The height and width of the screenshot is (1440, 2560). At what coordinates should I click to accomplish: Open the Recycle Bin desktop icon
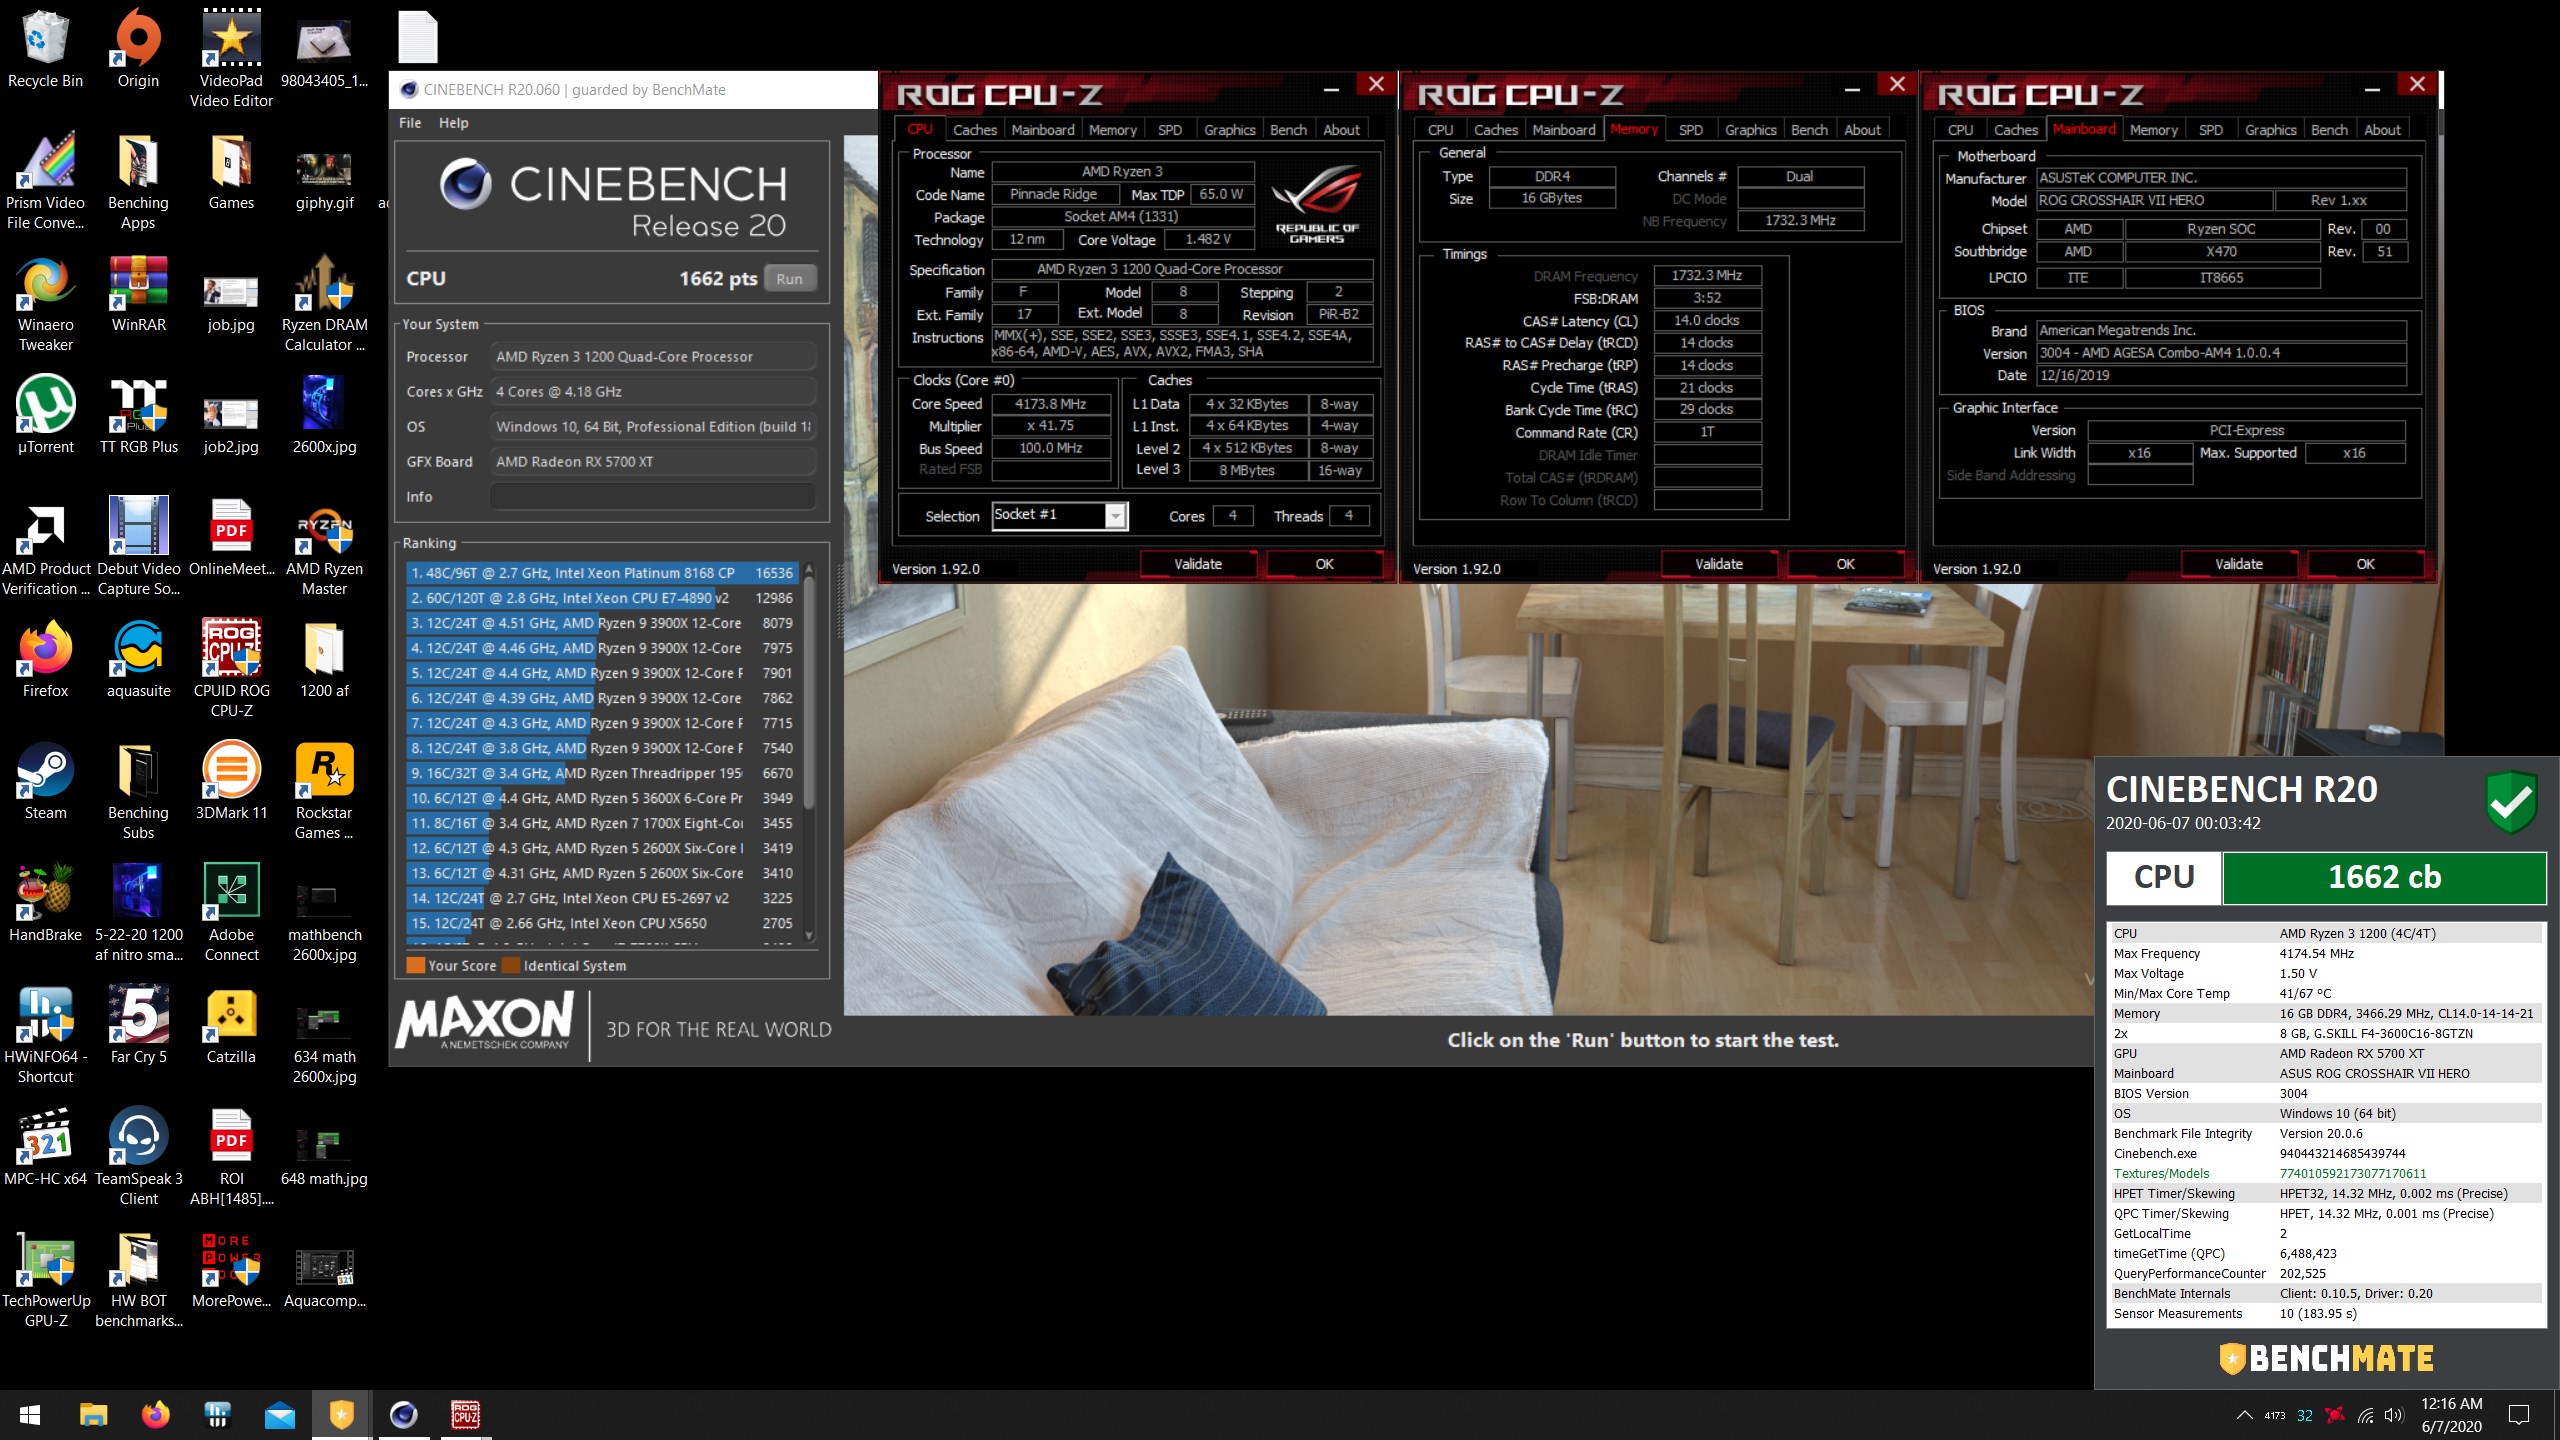45,49
